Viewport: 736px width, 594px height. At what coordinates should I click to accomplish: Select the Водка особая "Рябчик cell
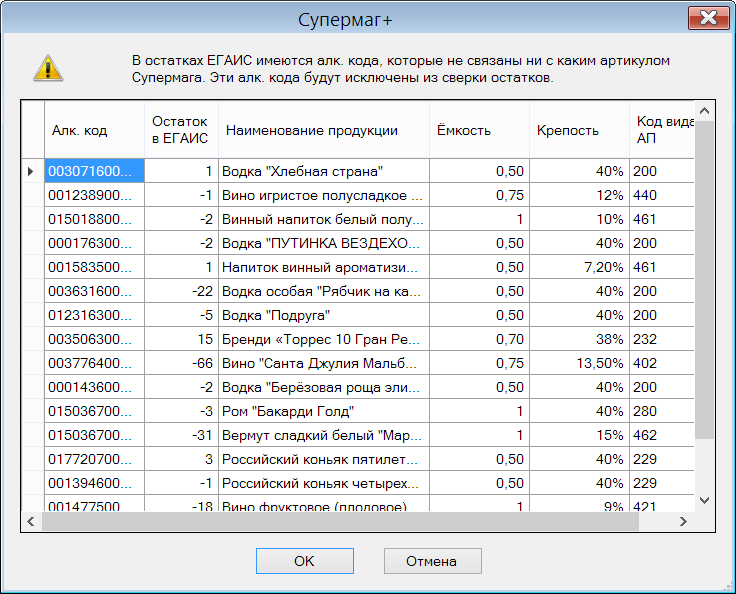(x=324, y=291)
